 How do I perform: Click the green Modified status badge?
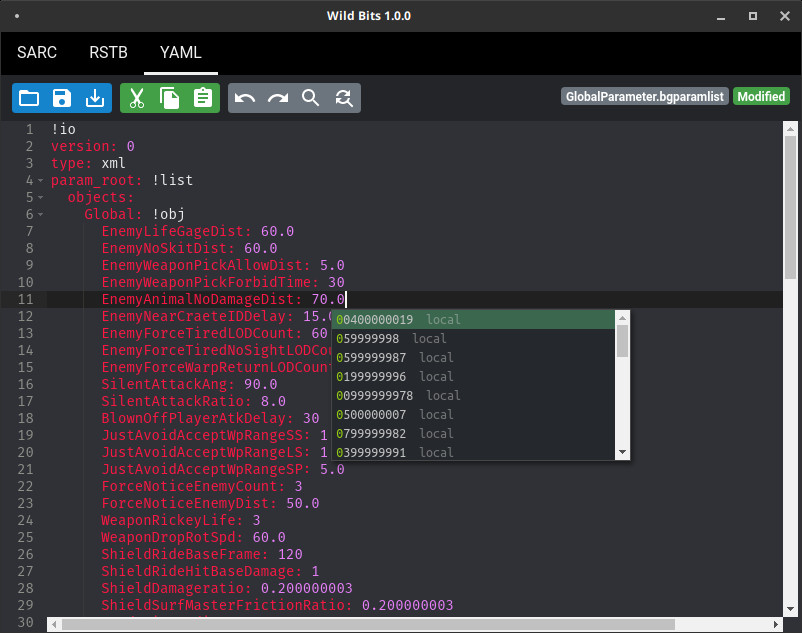pyautogui.click(x=761, y=97)
